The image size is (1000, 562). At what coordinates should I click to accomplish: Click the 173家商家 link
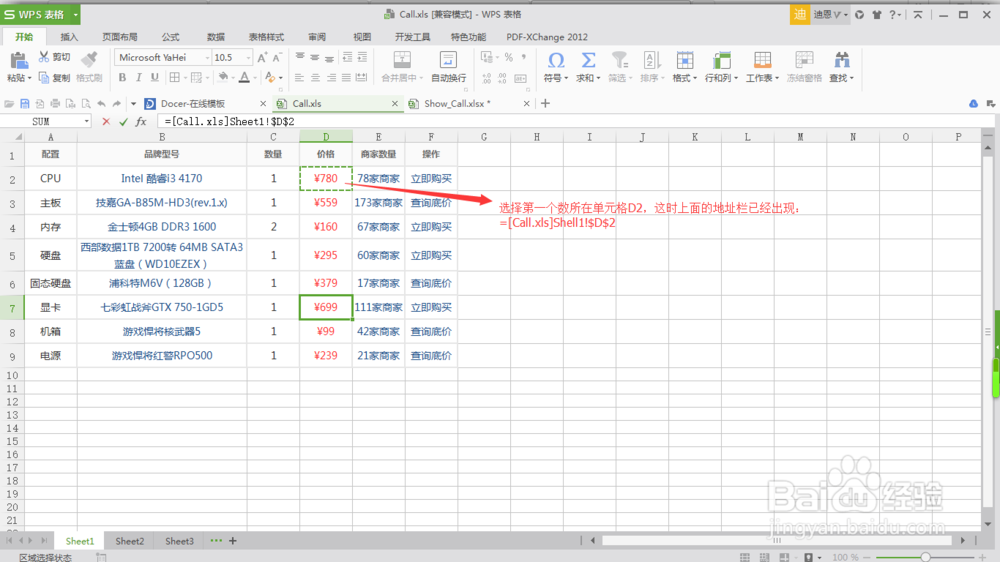pyautogui.click(x=378, y=203)
